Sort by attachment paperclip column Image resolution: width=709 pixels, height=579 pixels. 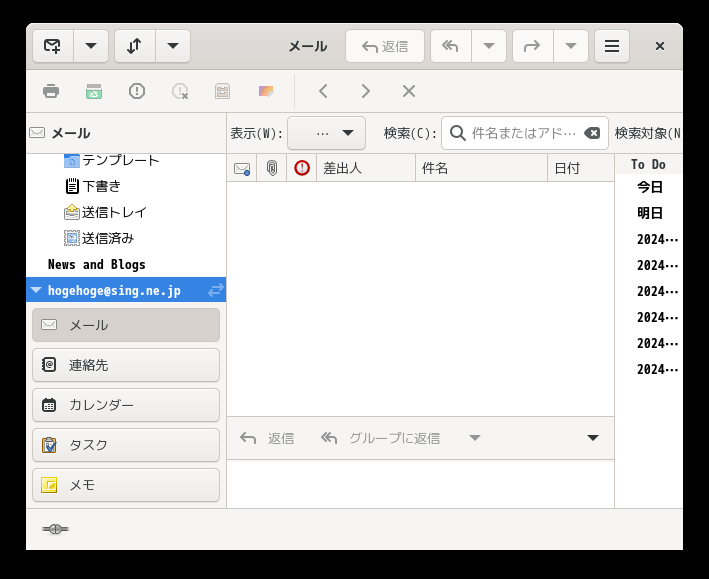click(x=272, y=168)
